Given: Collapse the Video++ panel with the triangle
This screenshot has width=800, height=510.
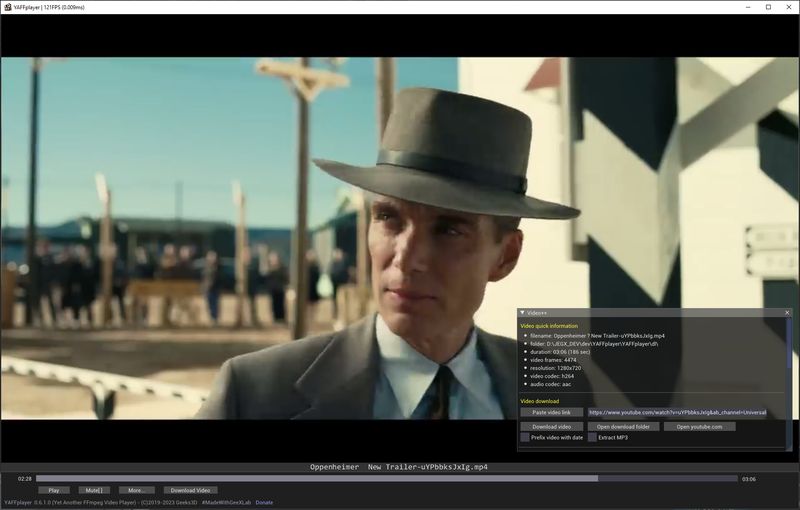Looking at the screenshot, I should 522,312.
